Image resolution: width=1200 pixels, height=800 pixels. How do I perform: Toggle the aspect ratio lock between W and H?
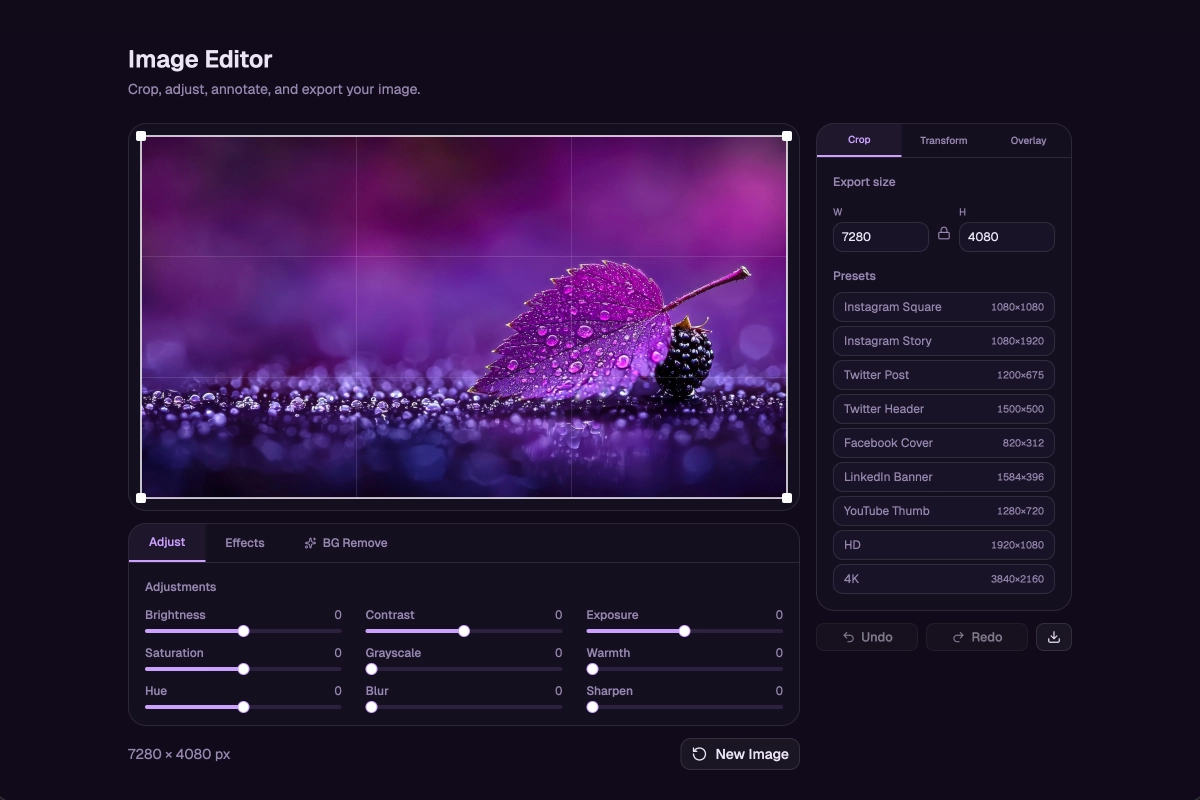[x=944, y=232]
